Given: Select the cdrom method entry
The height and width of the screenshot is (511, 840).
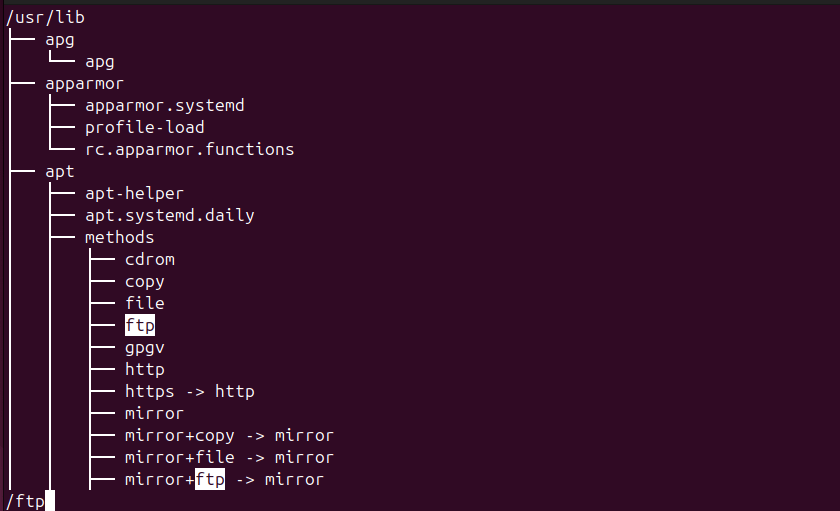Looking at the screenshot, I should (x=149, y=259).
